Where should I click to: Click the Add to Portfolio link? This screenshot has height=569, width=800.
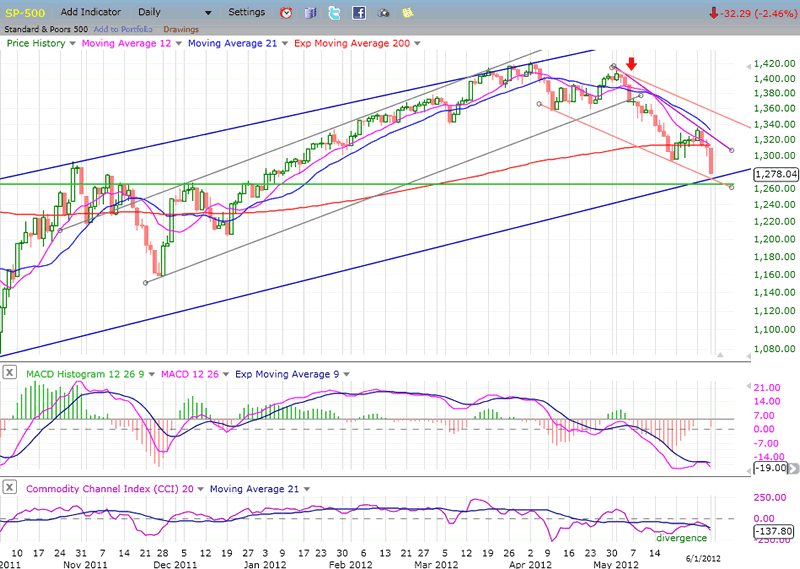tap(123, 30)
